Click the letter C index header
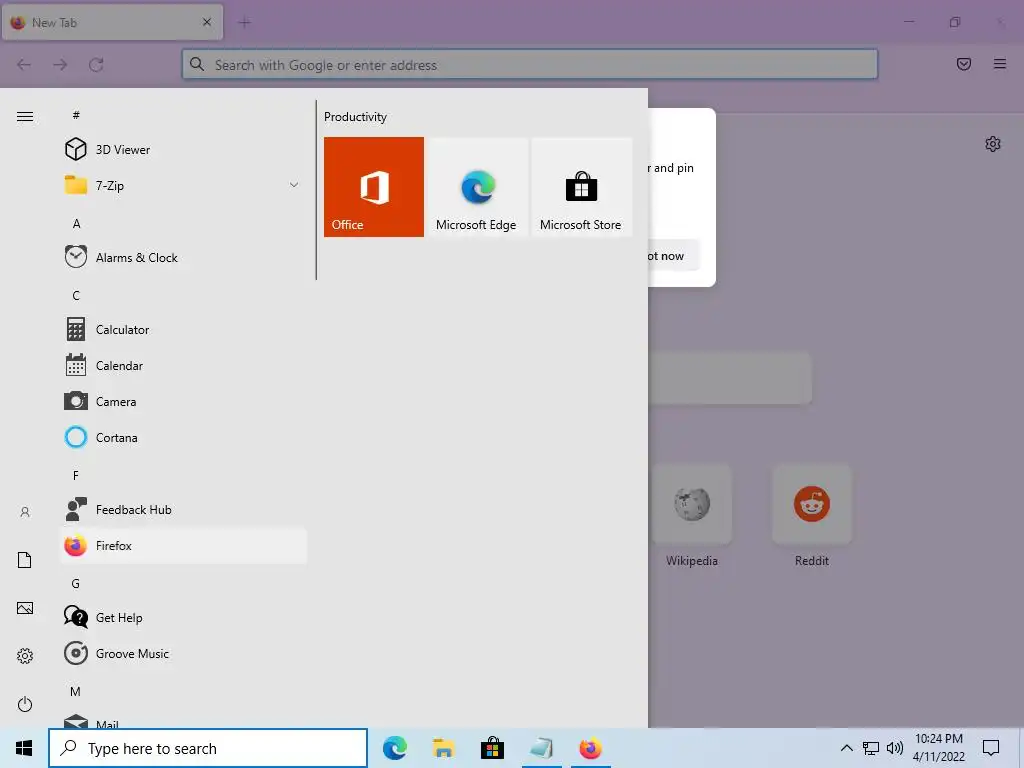 [76, 295]
